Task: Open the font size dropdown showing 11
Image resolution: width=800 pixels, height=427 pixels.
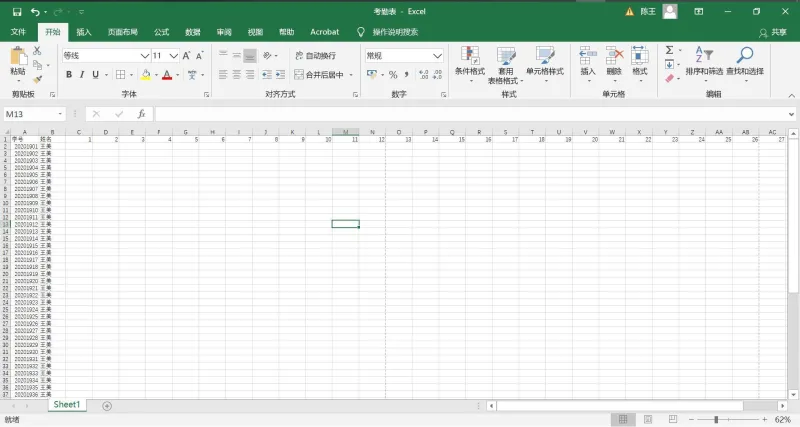Action: [173, 56]
